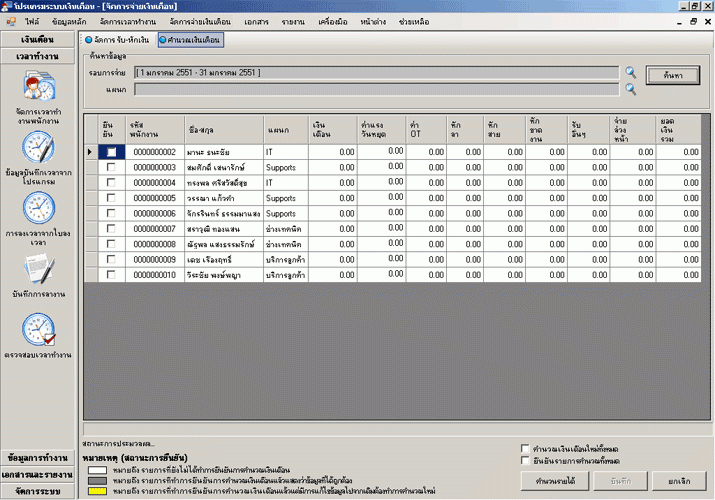This screenshot has height=500, width=715.
Task: Tick the confirm checkbox for employee 0000000009
Action: pos(111,259)
